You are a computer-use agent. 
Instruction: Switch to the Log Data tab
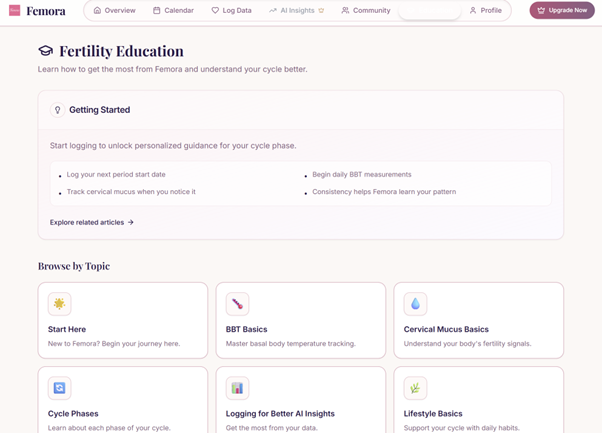point(232,10)
